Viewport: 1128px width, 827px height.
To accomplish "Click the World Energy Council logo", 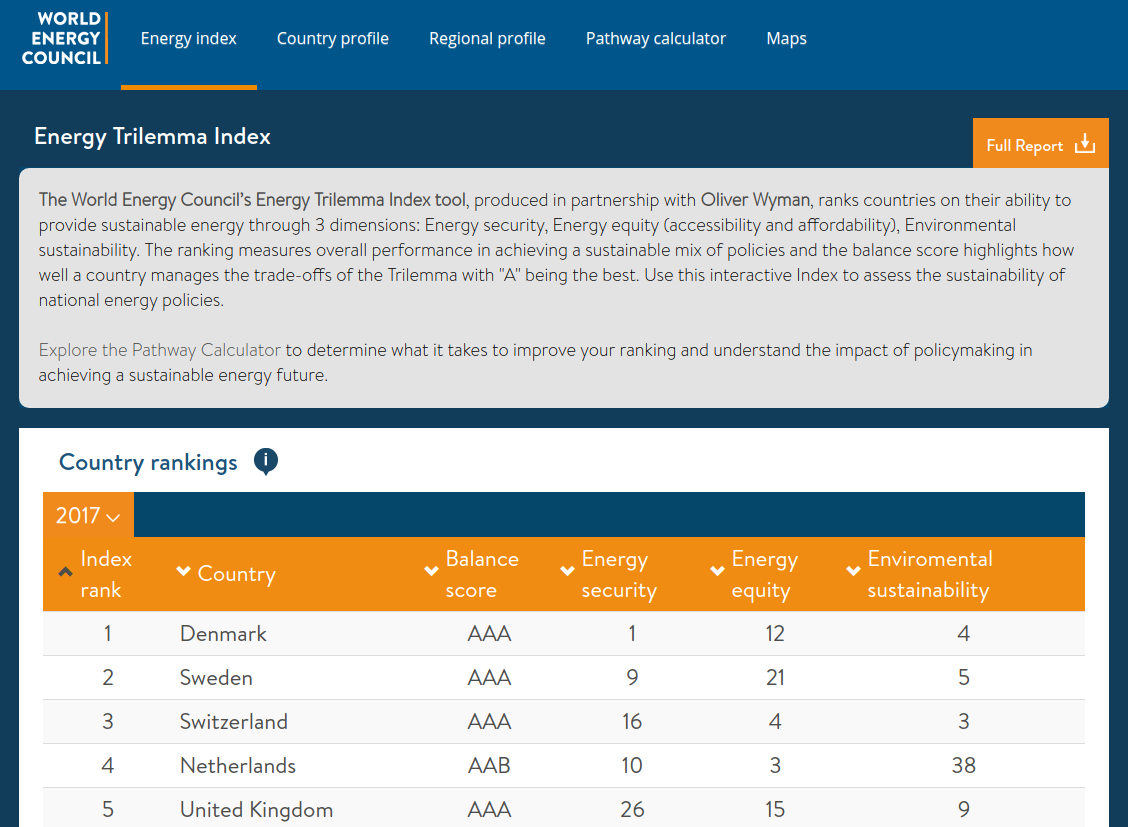I will click(64, 39).
